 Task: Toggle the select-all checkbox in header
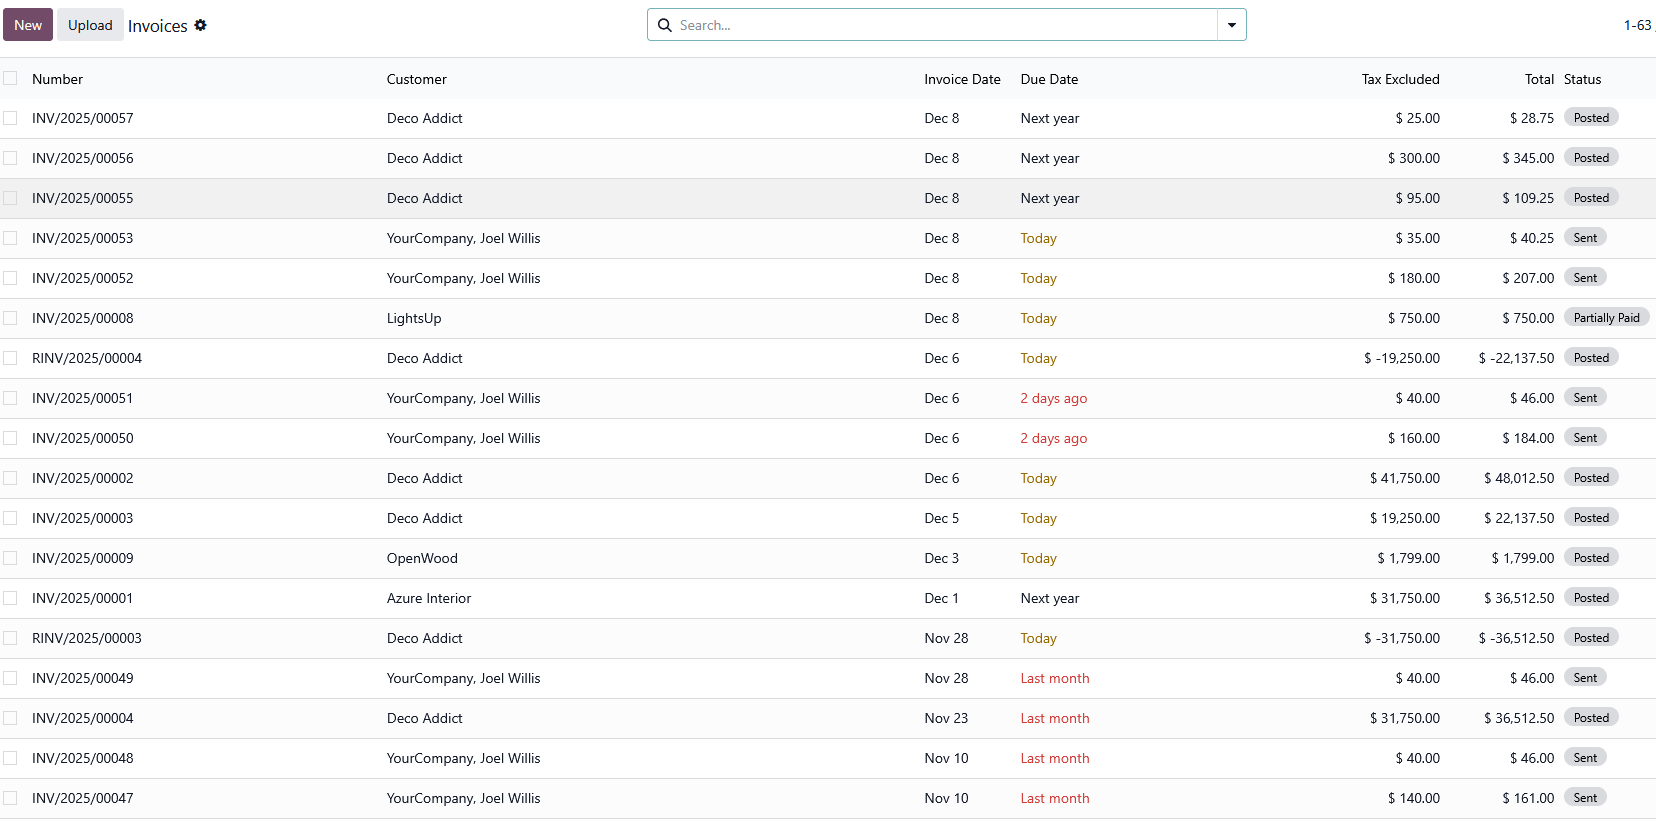[x=10, y=78]
